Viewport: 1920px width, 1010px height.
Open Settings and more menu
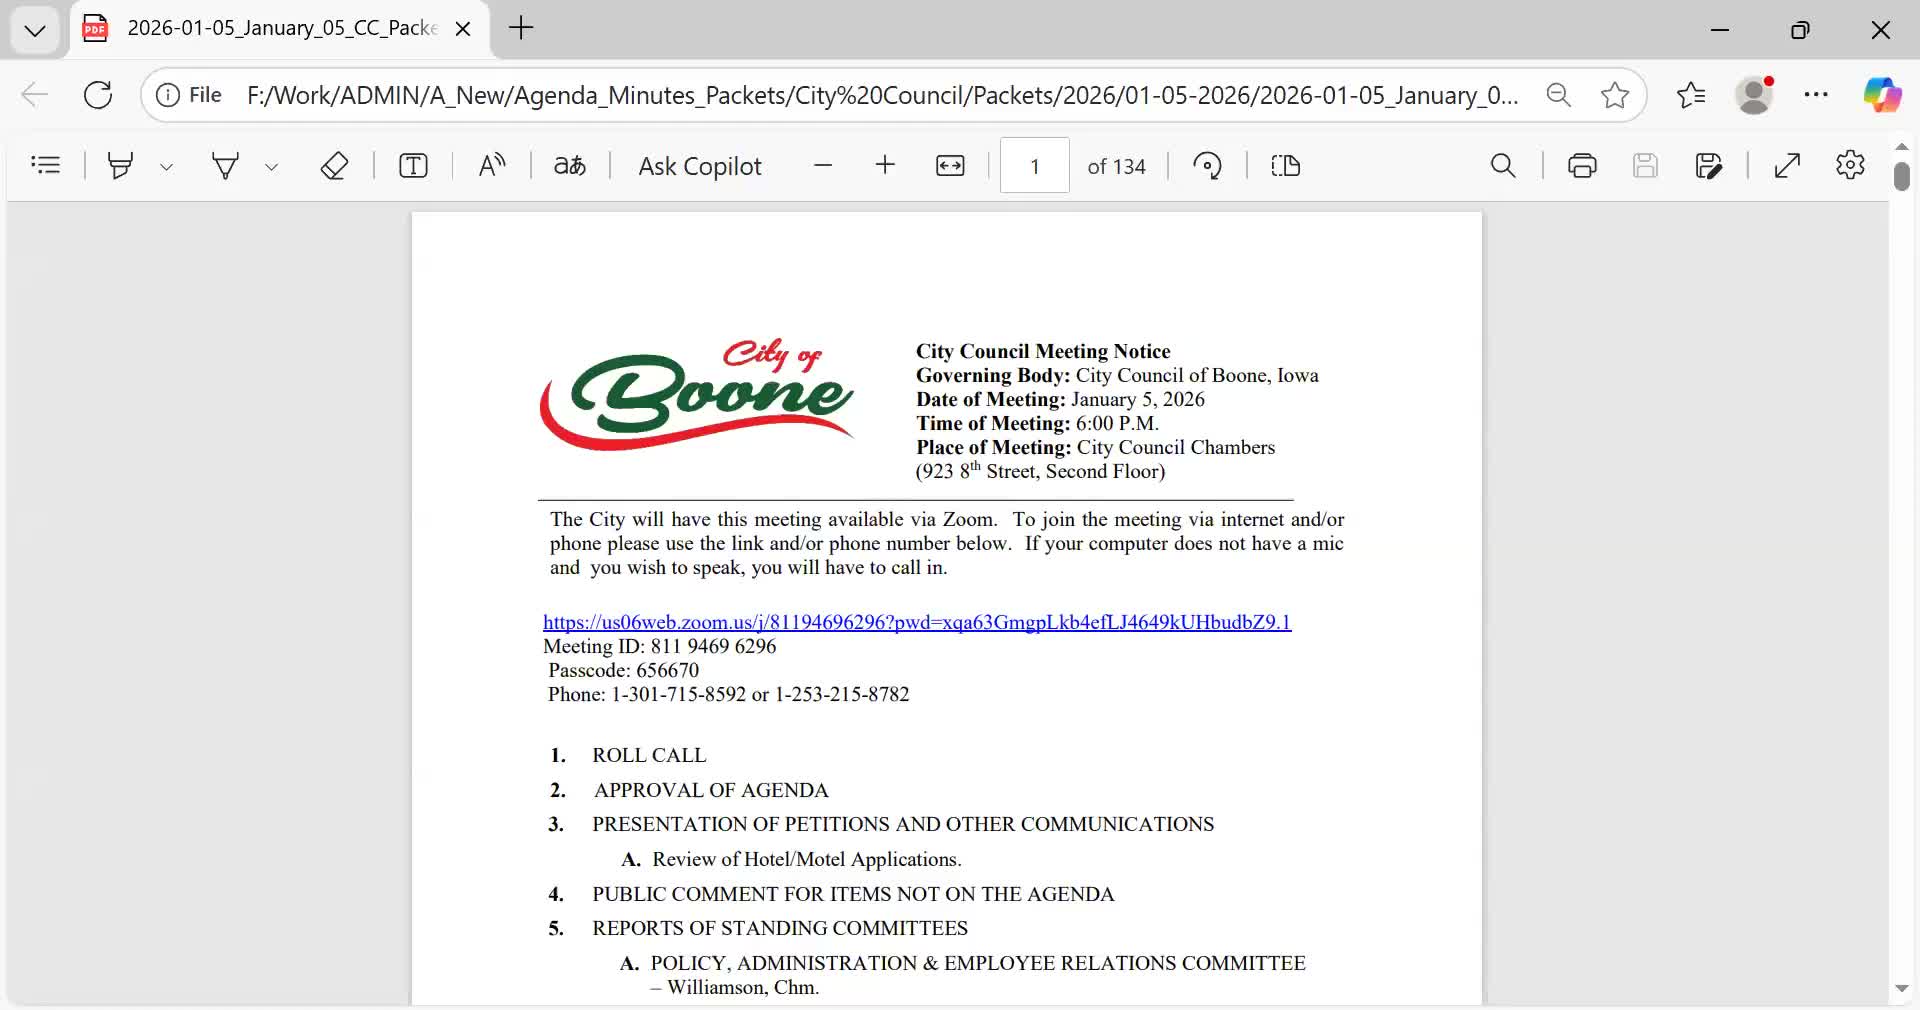[x=1816, y=95]
